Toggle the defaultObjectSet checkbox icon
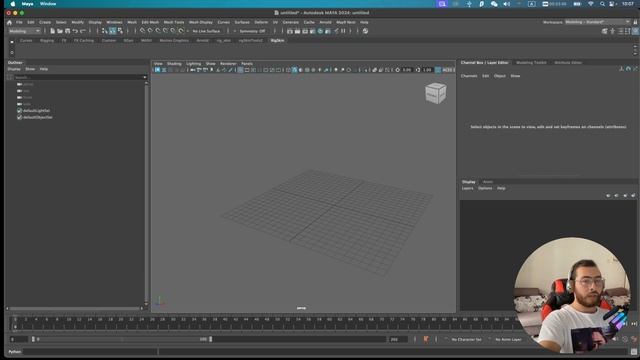The height and width of the screenshot is (360, 640). click(x=19, y=117)
